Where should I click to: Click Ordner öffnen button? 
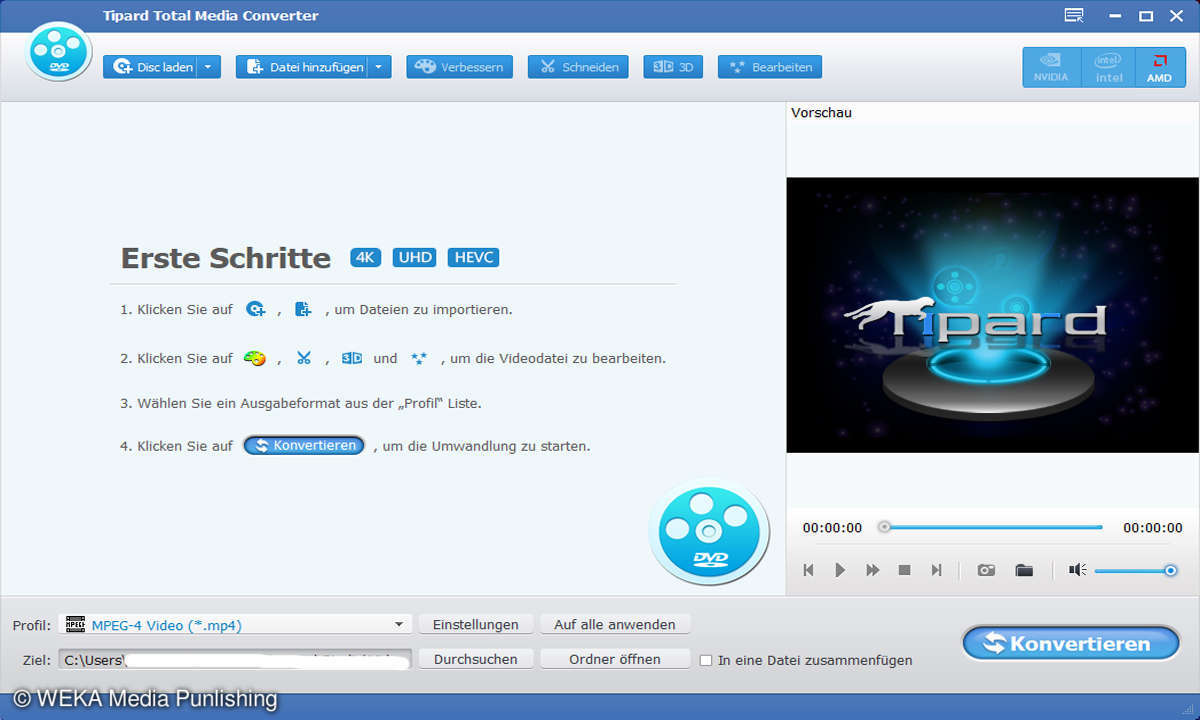tap(615, 659)
